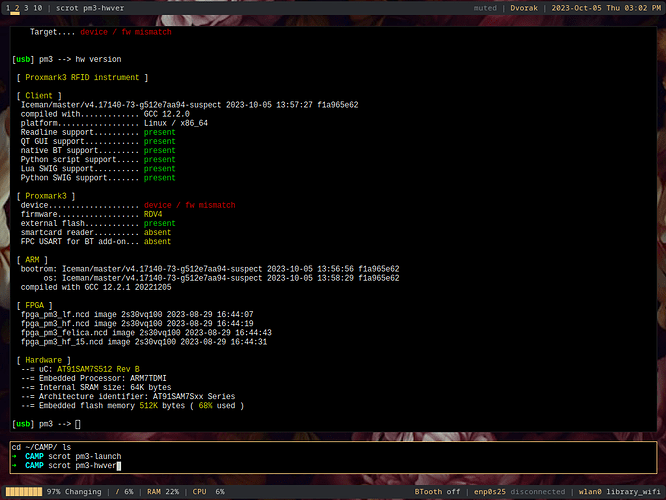666x500 pixels.
Task: Click the 'Dvorak' keyboard layout entry
Action: point(524,8)
